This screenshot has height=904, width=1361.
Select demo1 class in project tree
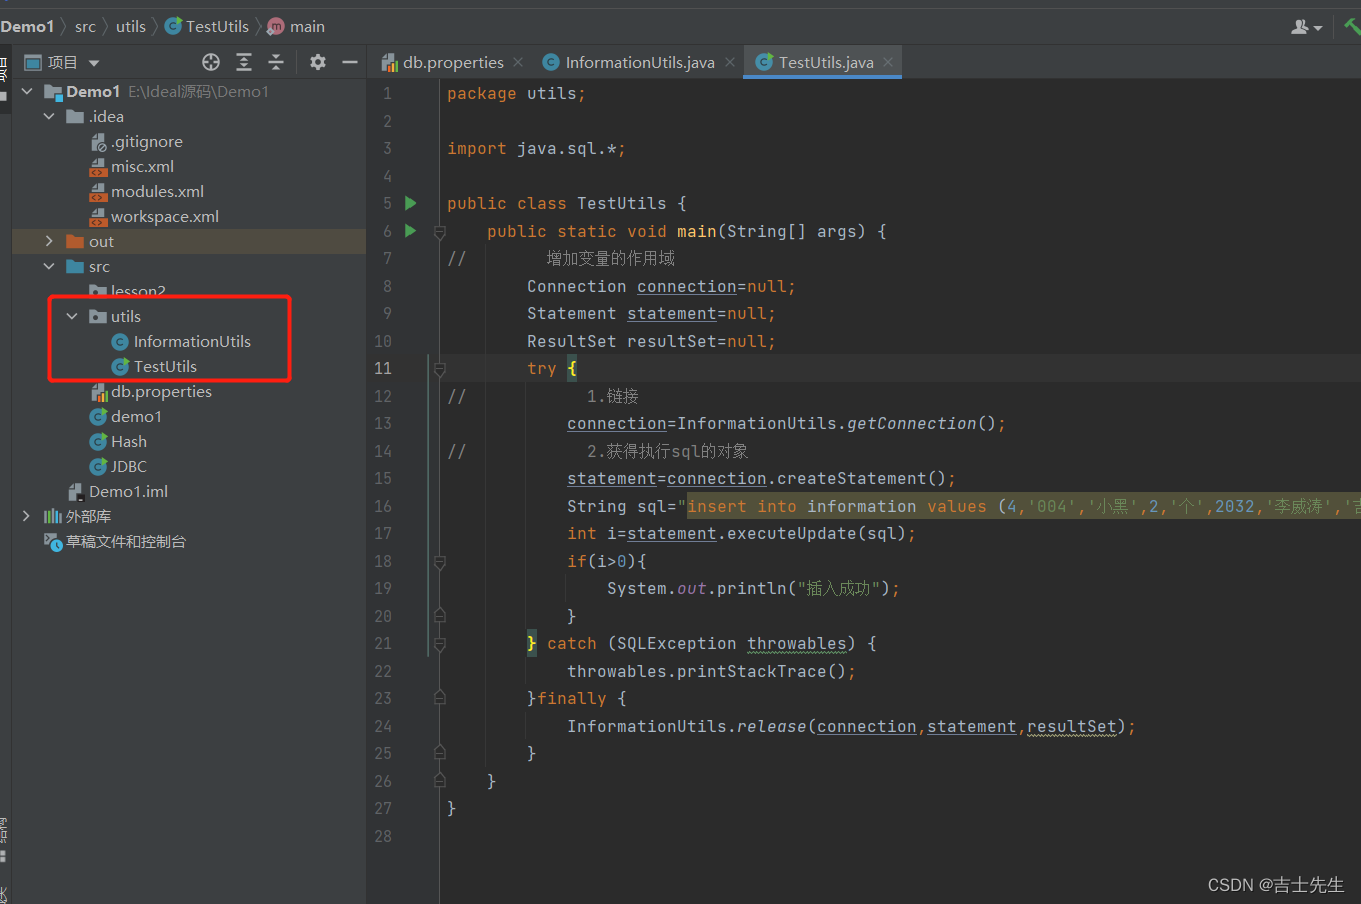[126, 417]
